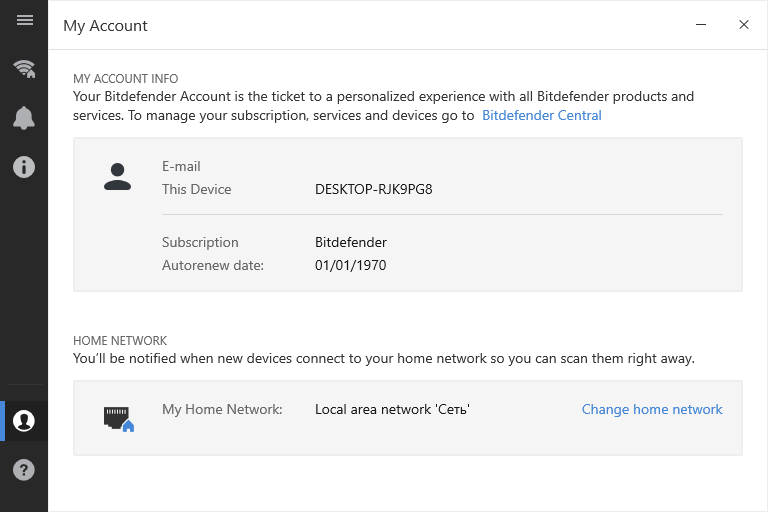Click the My Account window title
Image resolution: width=768 pixels, height=512 pixels.
pos(105,26)
